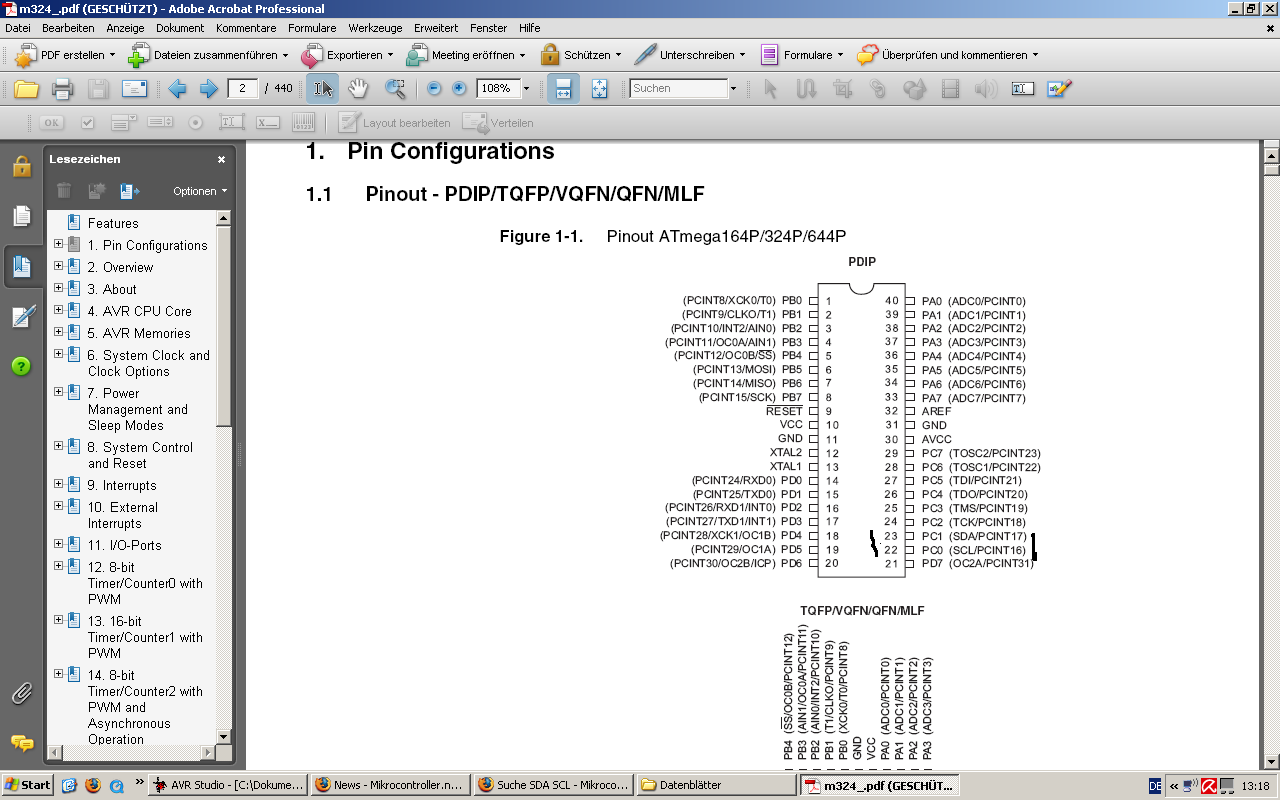The width and height of the screenshot is (1280, 800).
Task: Expand the '9. Interrupts' bookmark
Action: click(58, 484)
